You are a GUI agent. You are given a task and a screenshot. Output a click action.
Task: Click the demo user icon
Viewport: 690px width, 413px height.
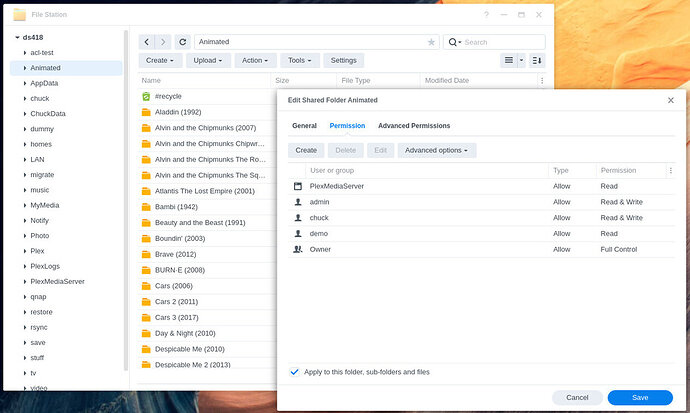pos(298,234)
